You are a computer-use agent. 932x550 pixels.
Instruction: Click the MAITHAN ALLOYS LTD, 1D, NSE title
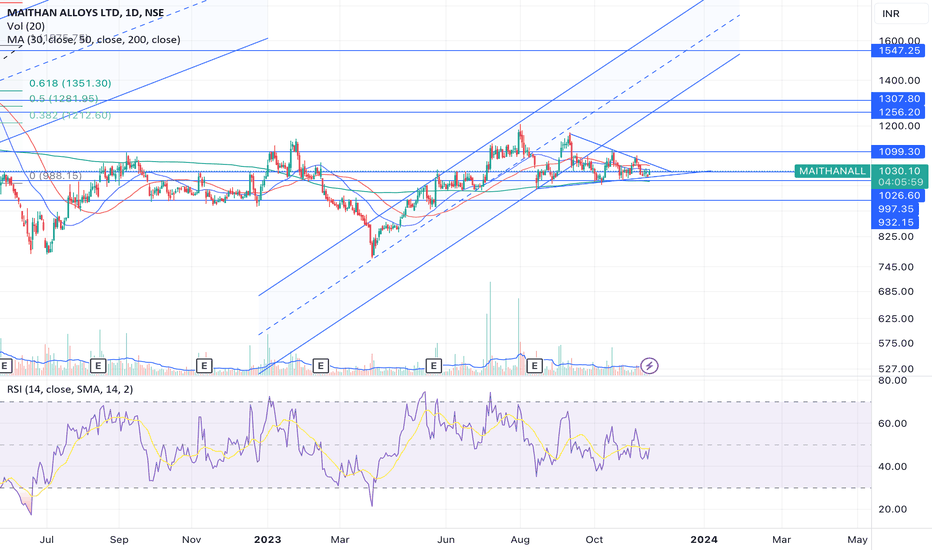(86, 12)
